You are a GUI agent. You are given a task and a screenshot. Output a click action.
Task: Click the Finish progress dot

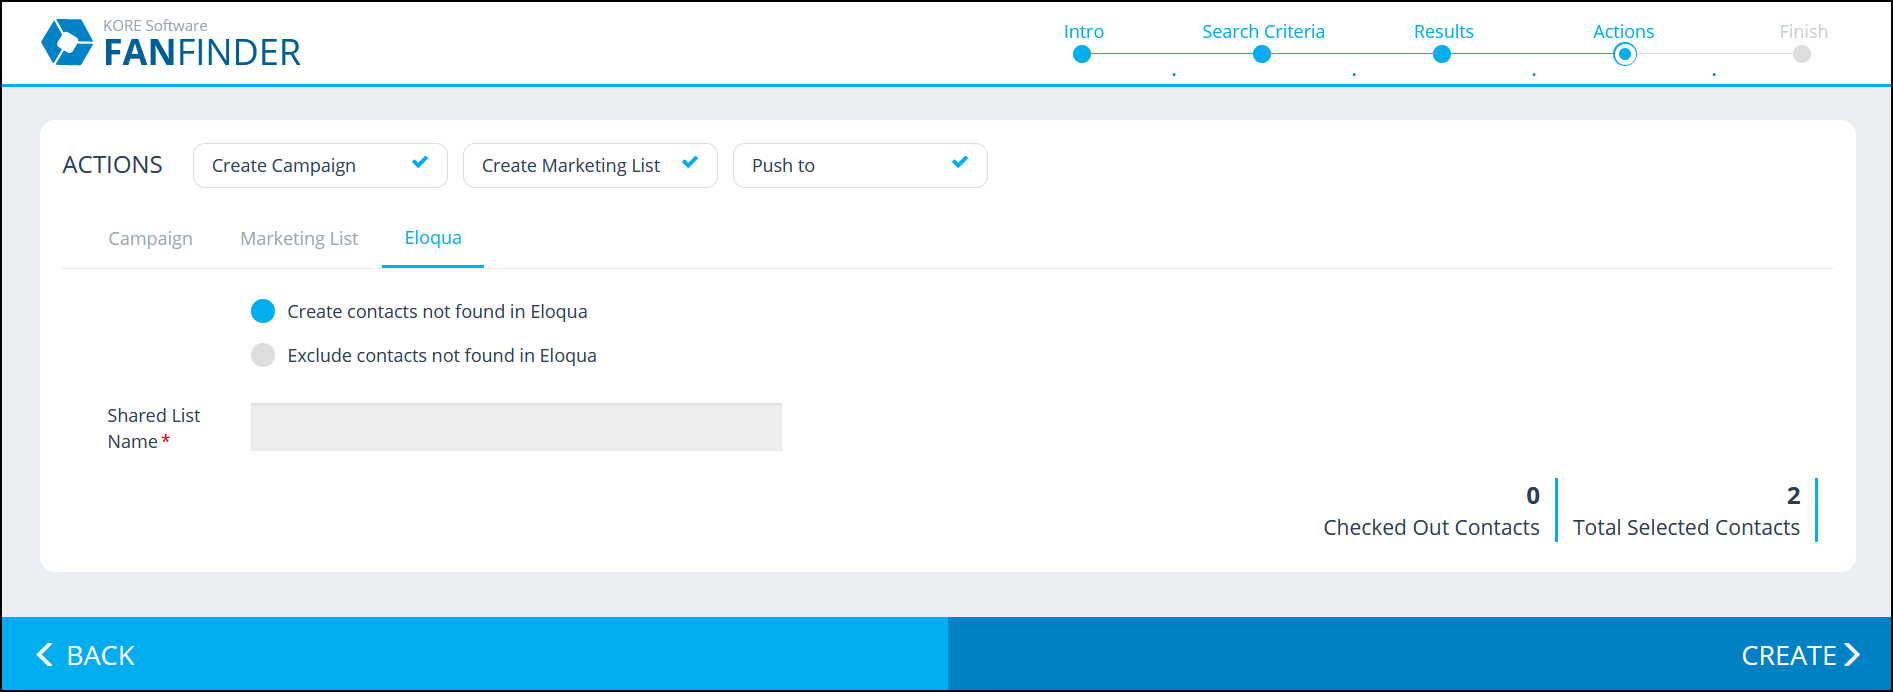tap(1802, 54)
